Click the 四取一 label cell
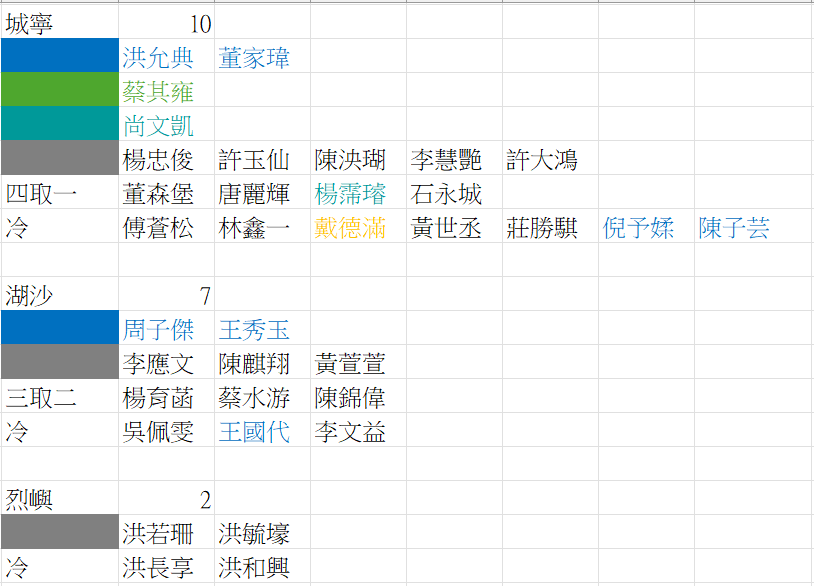This screenshot has height=586, width=814. (x=60, y=192)
